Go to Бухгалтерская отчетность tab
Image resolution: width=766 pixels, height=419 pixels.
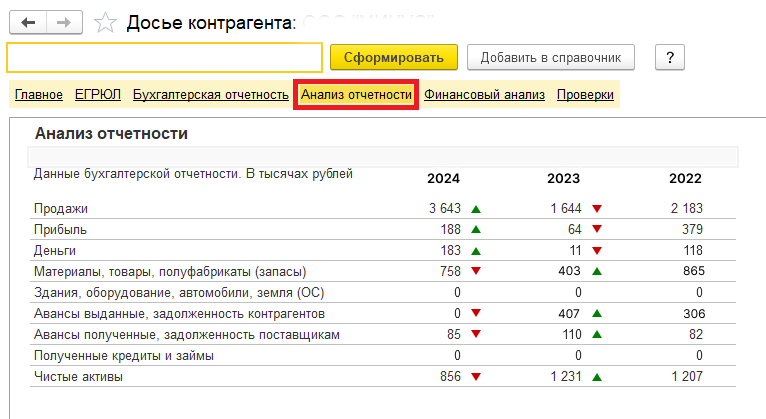210,95
